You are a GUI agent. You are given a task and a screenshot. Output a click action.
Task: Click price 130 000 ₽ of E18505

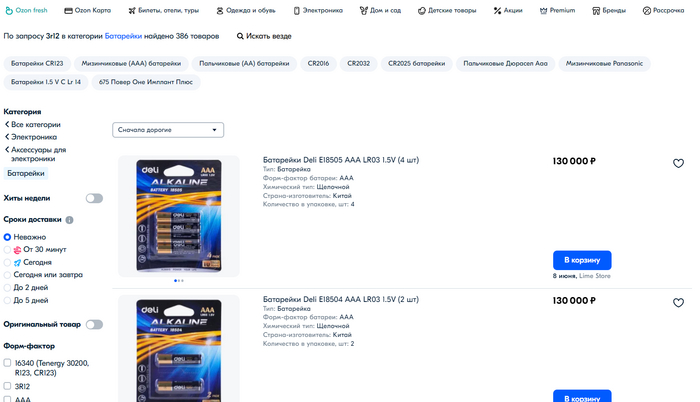(574, 161)
